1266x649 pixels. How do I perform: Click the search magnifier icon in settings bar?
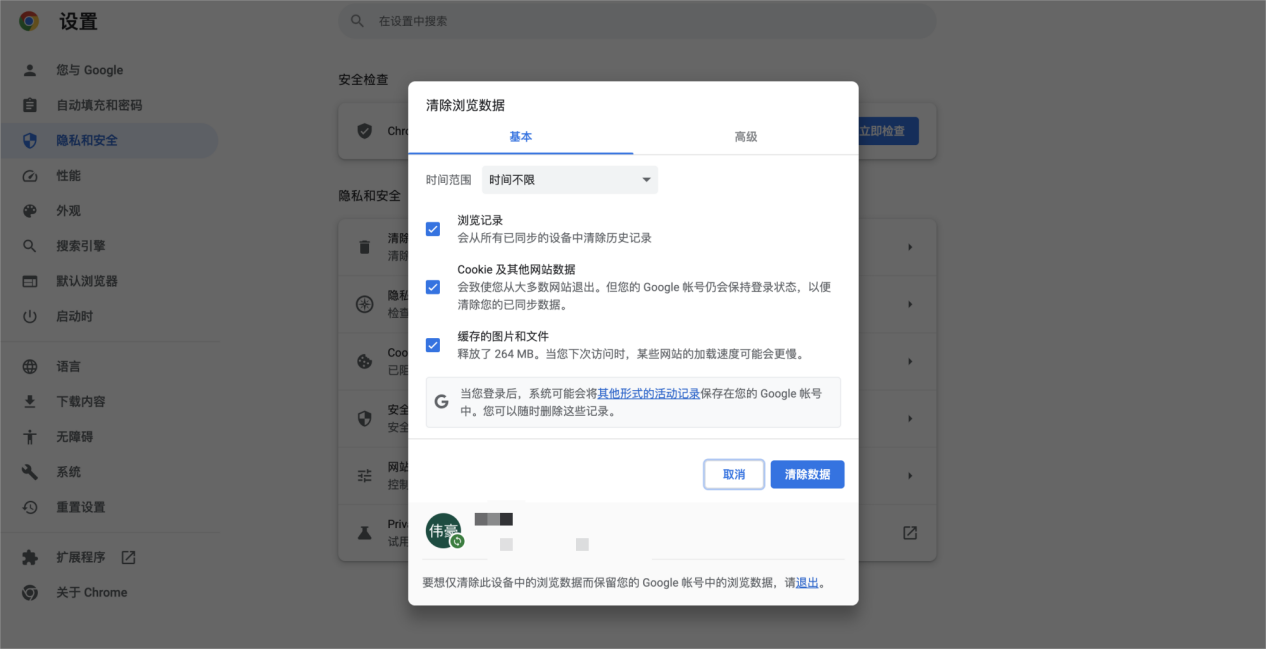pos(357,21)
